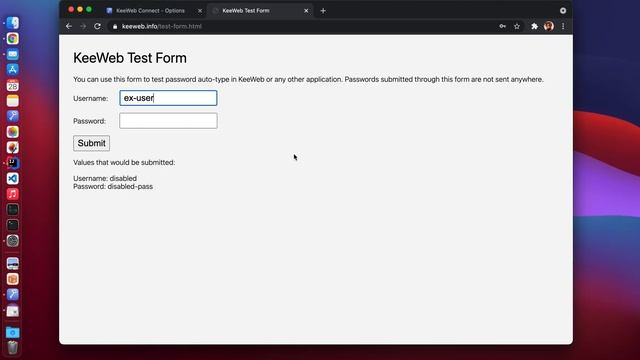Launch the App Store from the Dock
This screenshot has height=360, width=640.
13,69
